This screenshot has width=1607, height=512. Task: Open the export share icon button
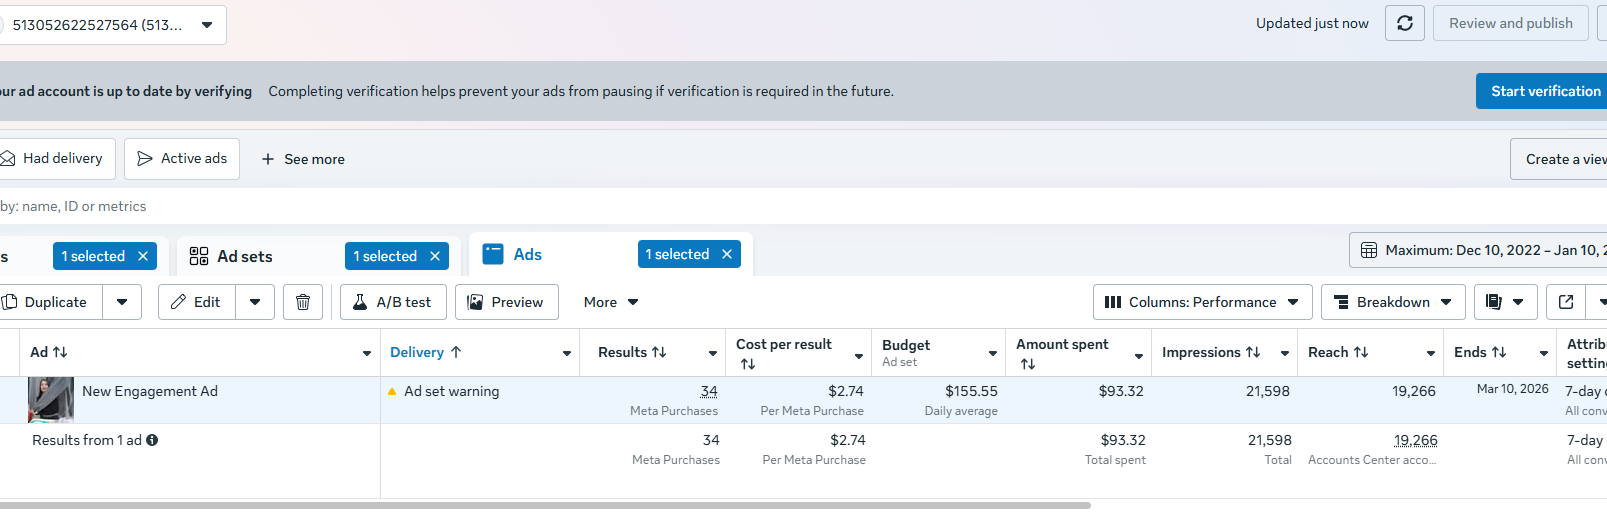tap(1566, 302)
